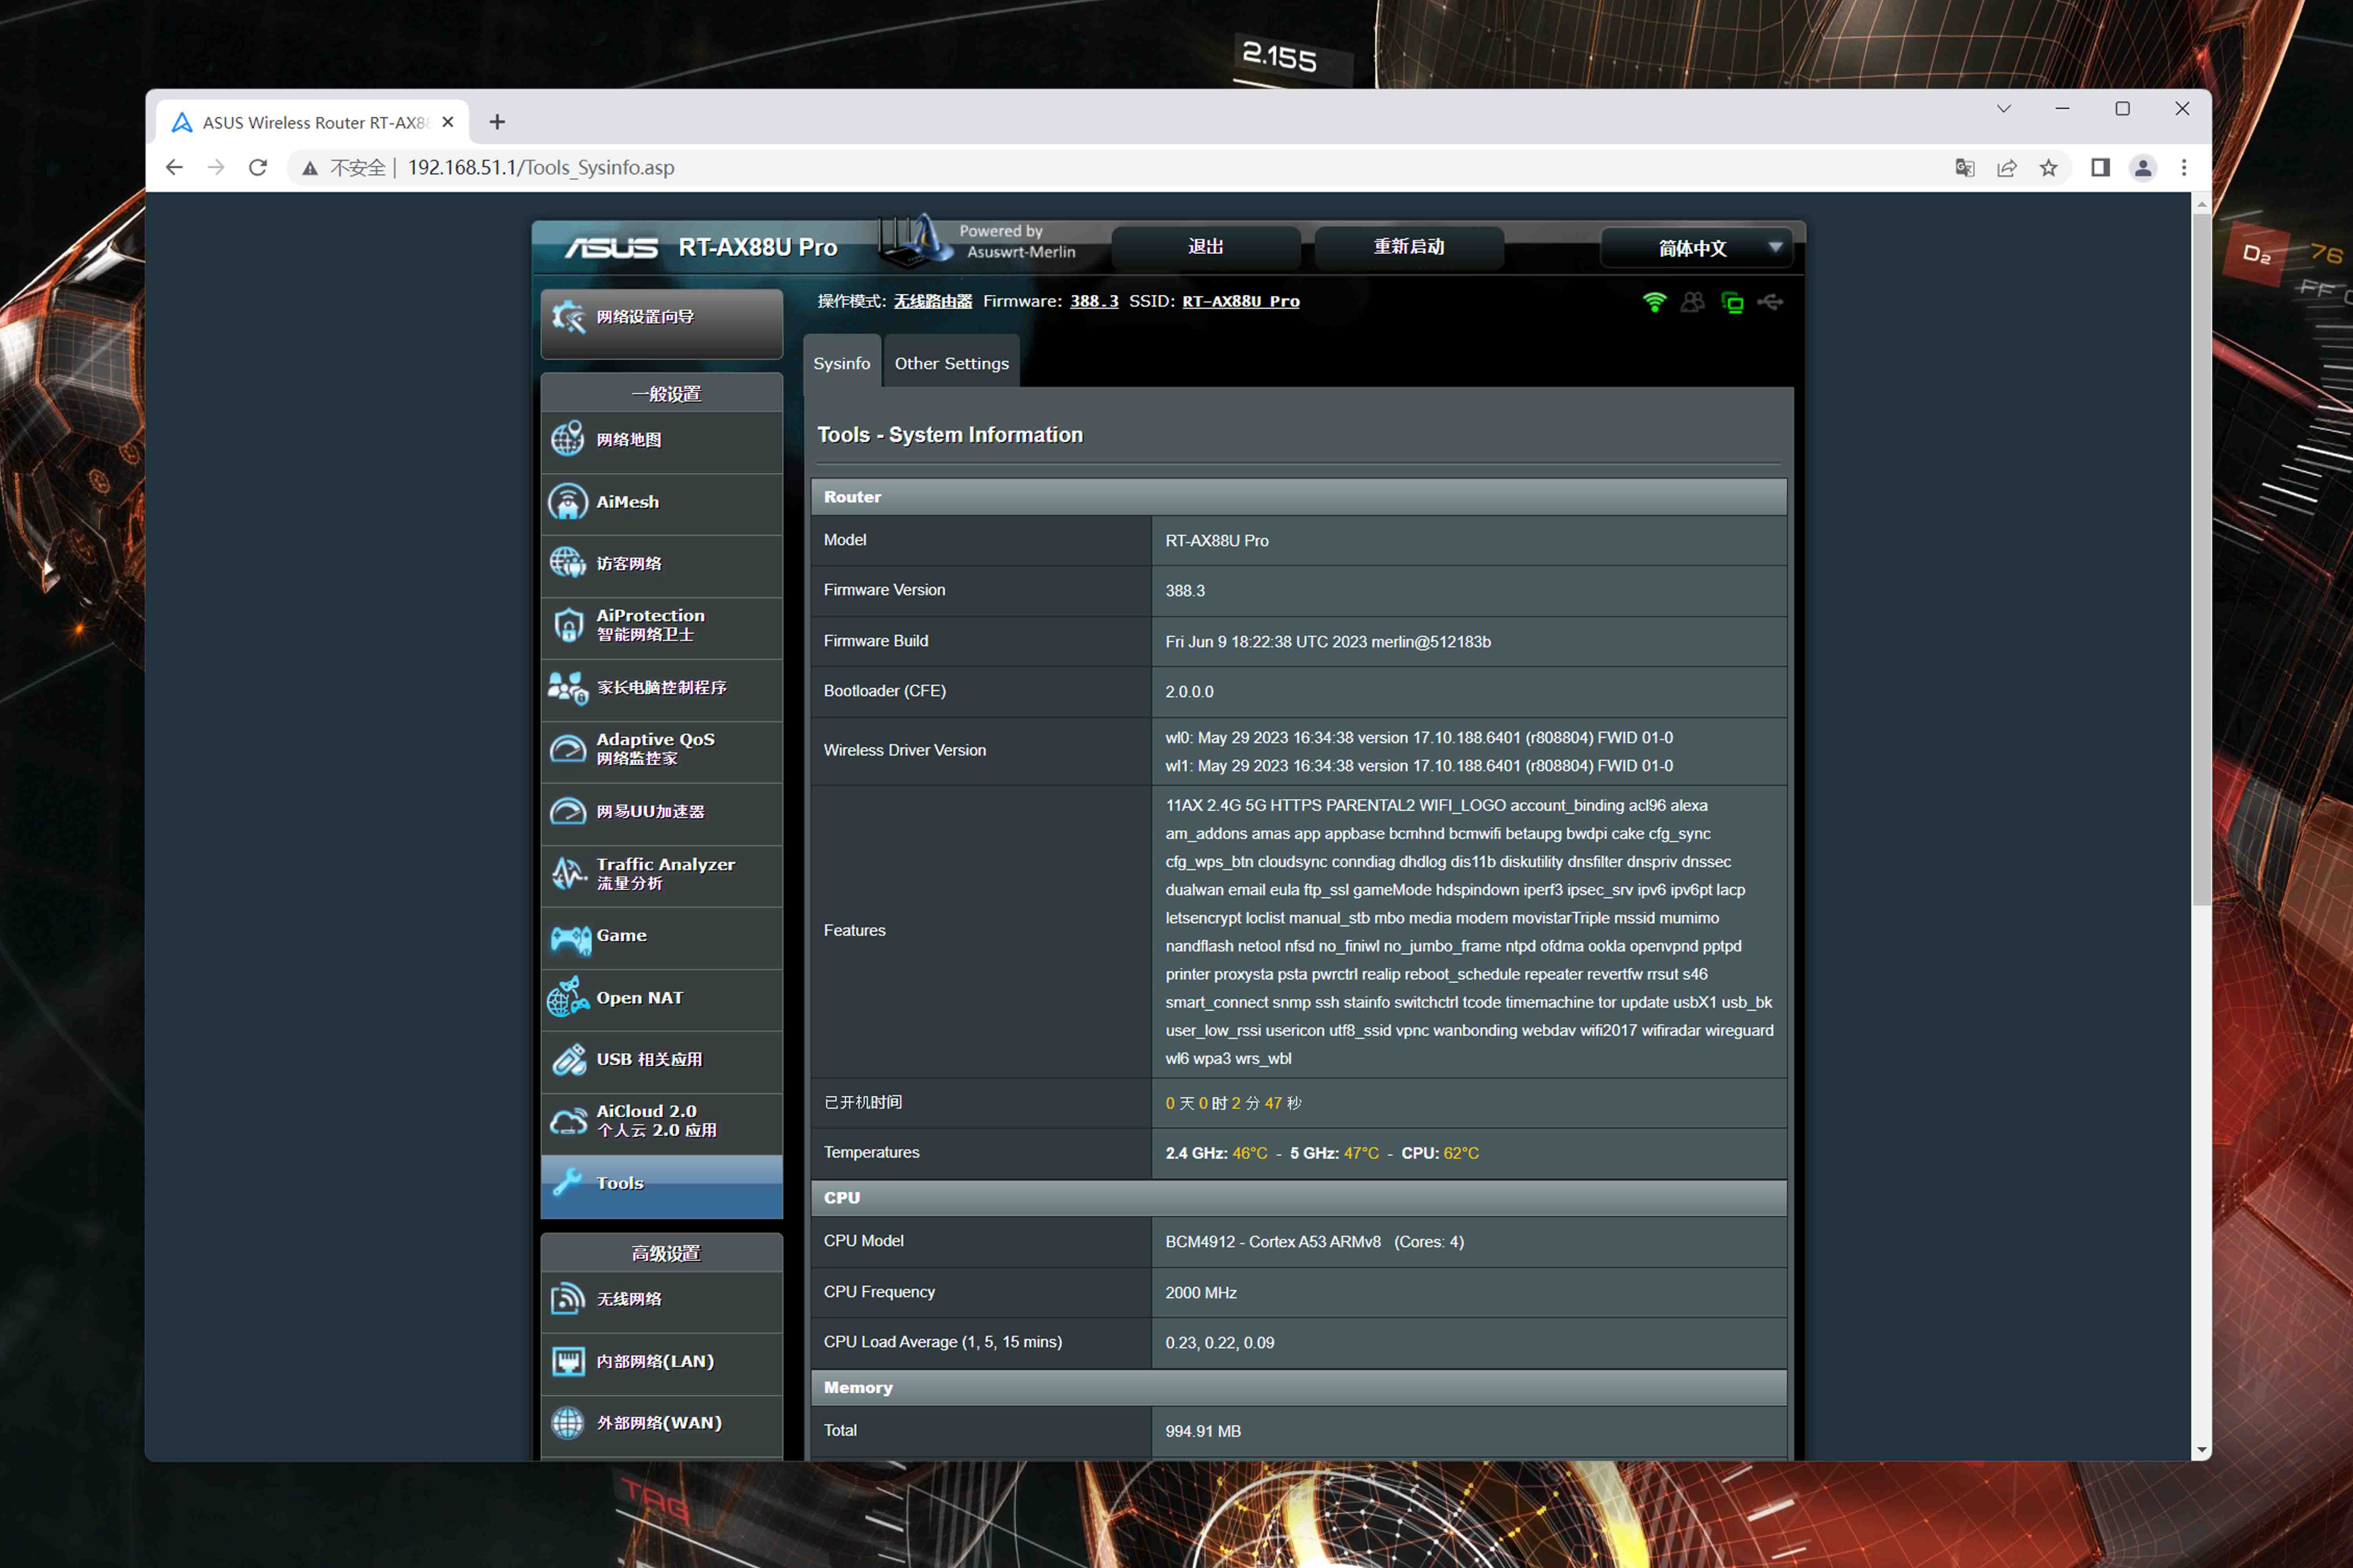Click the USB status icon
The height and width of the screenshot is (1568, 2353).
(1770, 302)
